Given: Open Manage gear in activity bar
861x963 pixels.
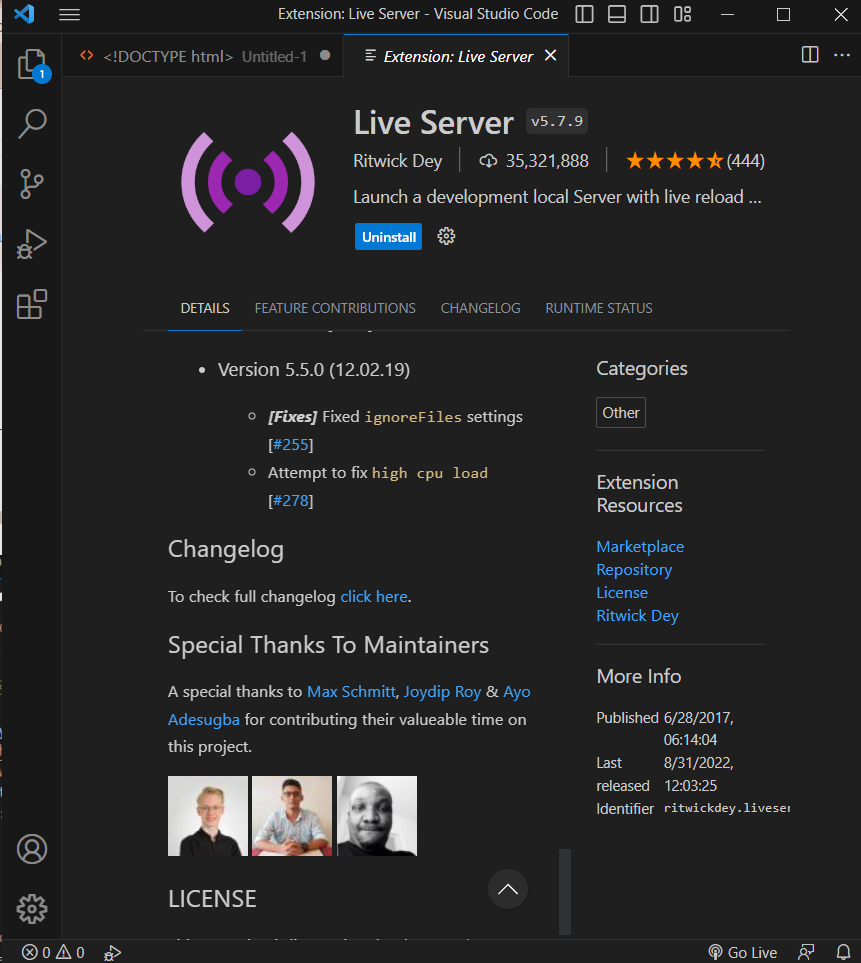Looking at the screenshot, I should 32,908.
